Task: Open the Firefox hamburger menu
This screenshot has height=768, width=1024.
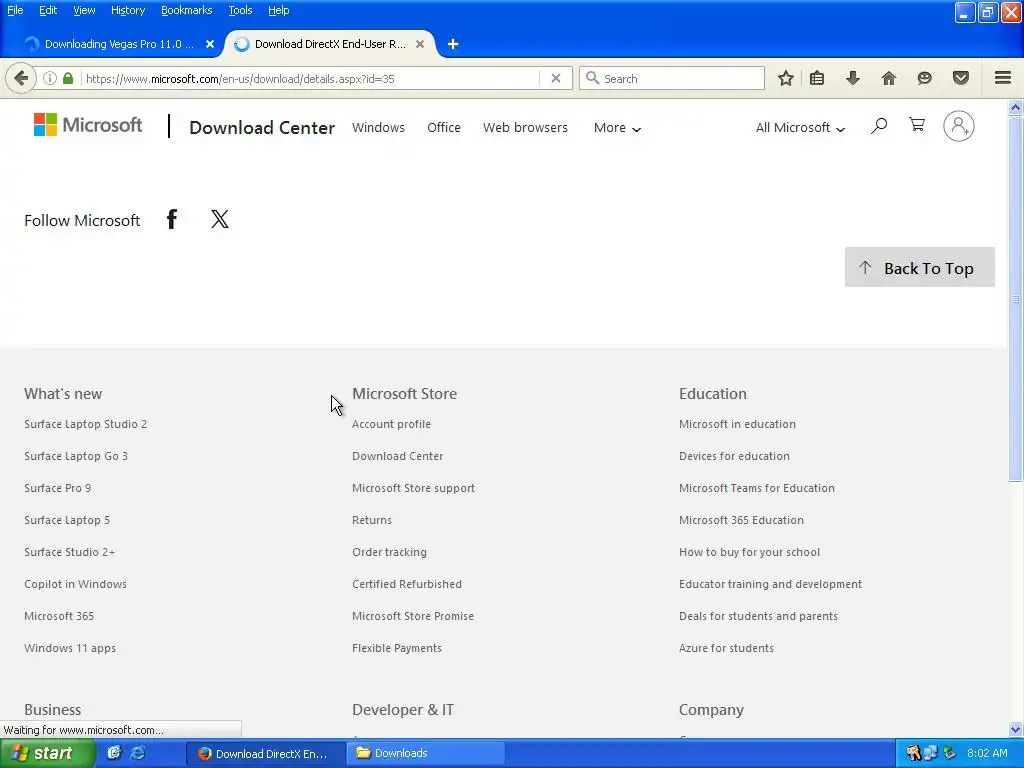Action: click(1003, 78)
